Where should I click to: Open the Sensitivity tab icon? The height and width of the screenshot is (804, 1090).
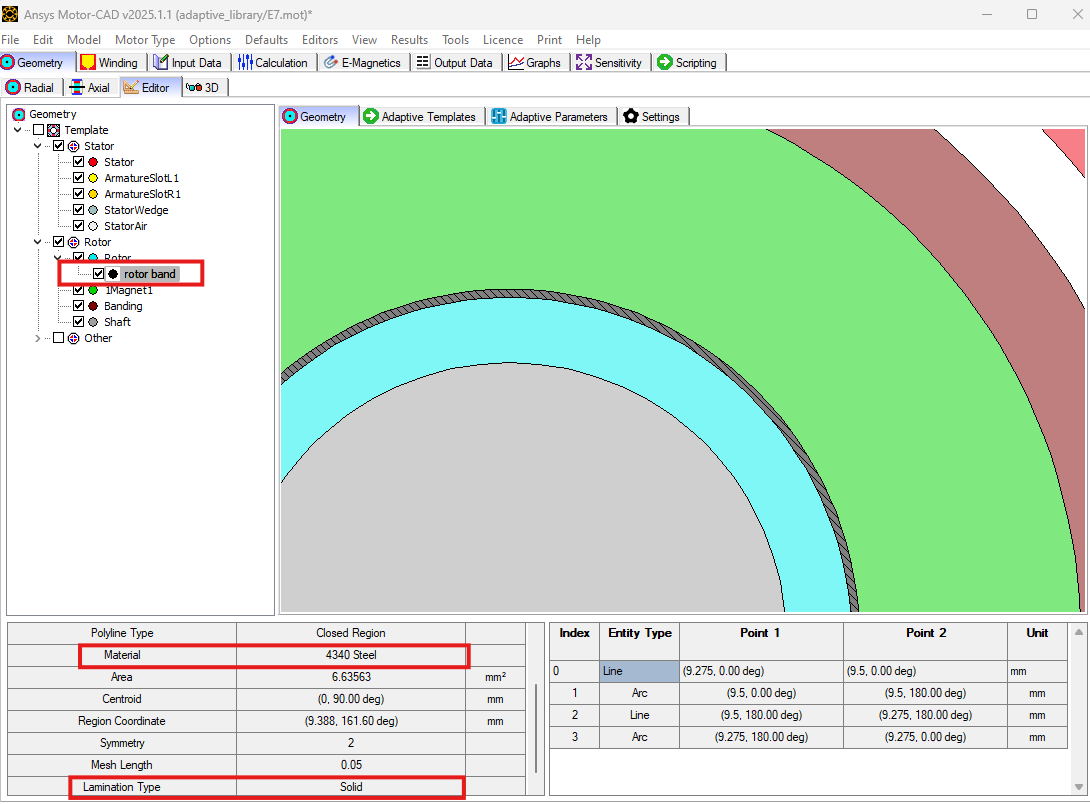click(x=584, y=63)
